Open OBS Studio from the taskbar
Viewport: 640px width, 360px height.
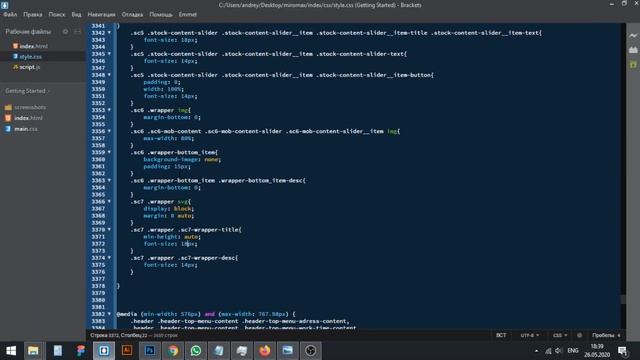[x=311, y=351]
